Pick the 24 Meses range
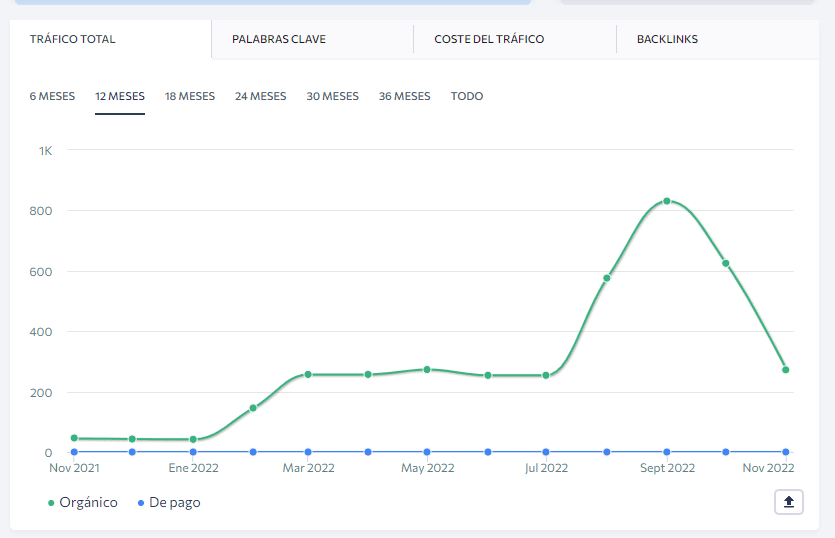The image size is (835, 538). [261, 97]
